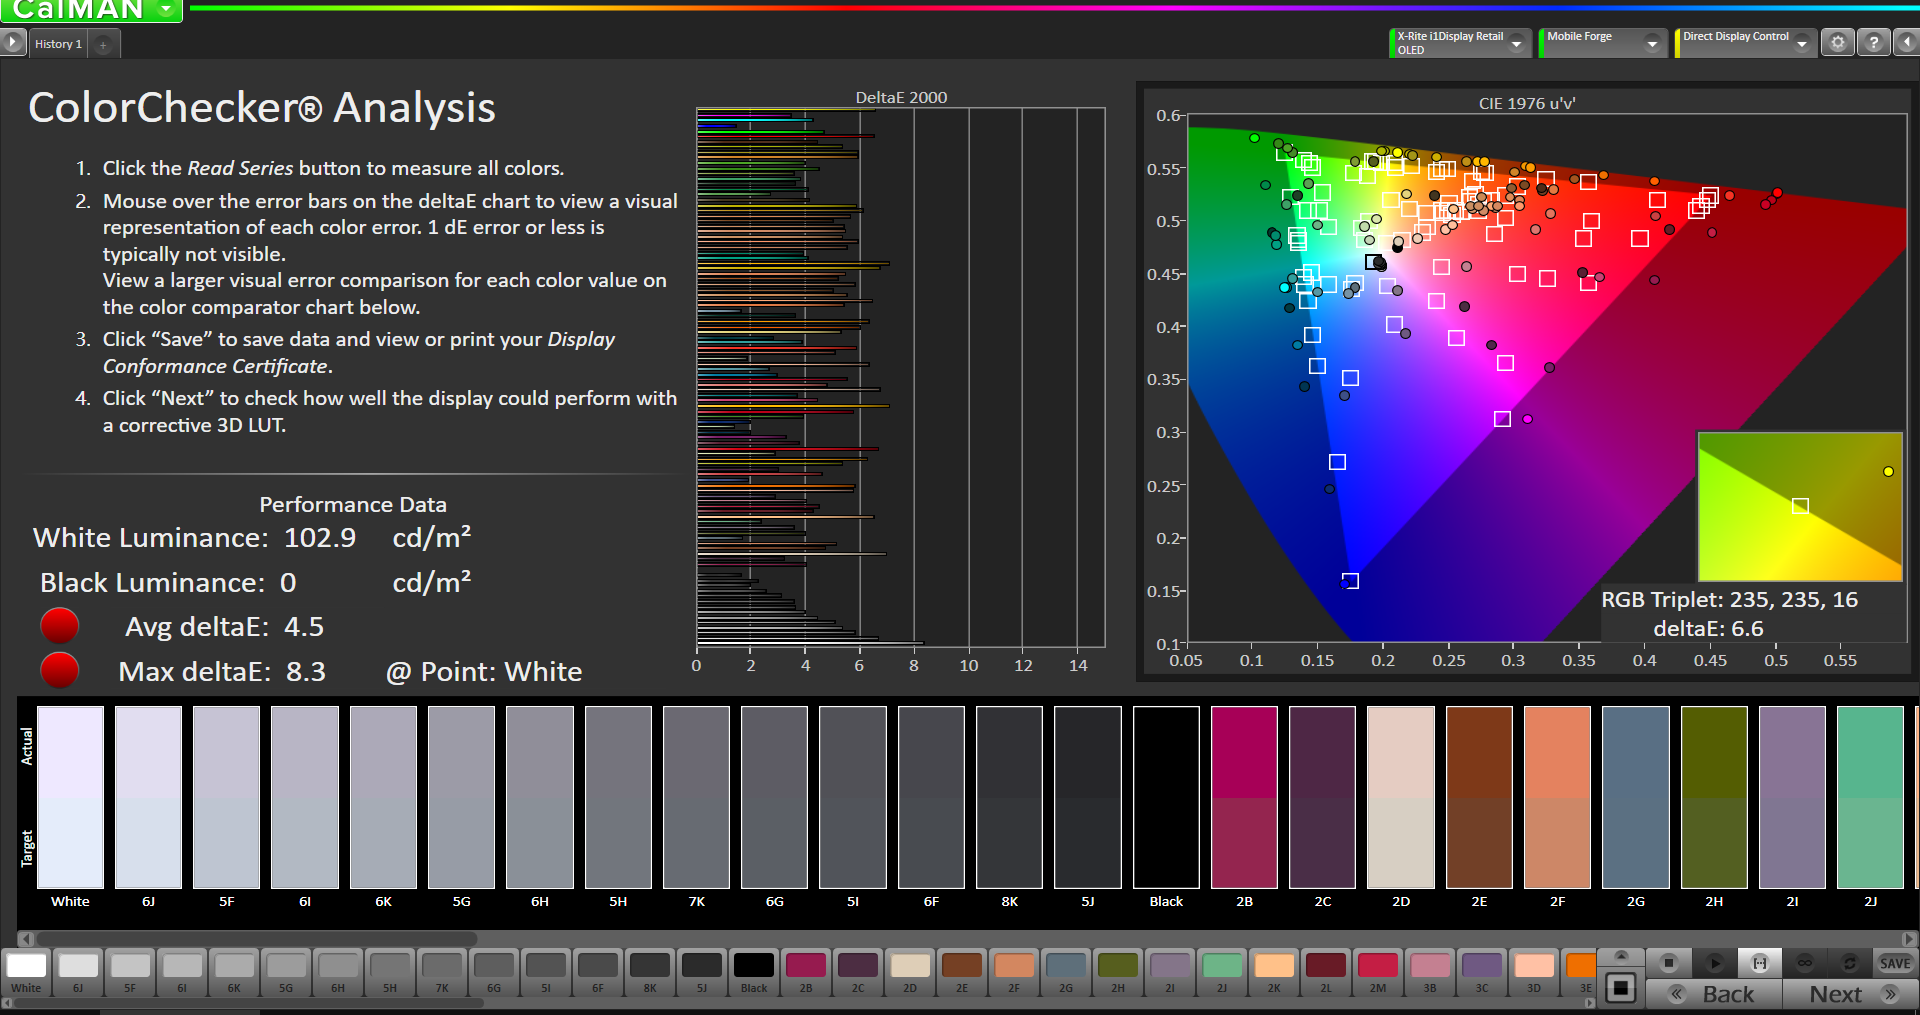Screen dimensions: 1920x1015
Task: Select the 3D patch in bottom strip
Action: 1534,973
